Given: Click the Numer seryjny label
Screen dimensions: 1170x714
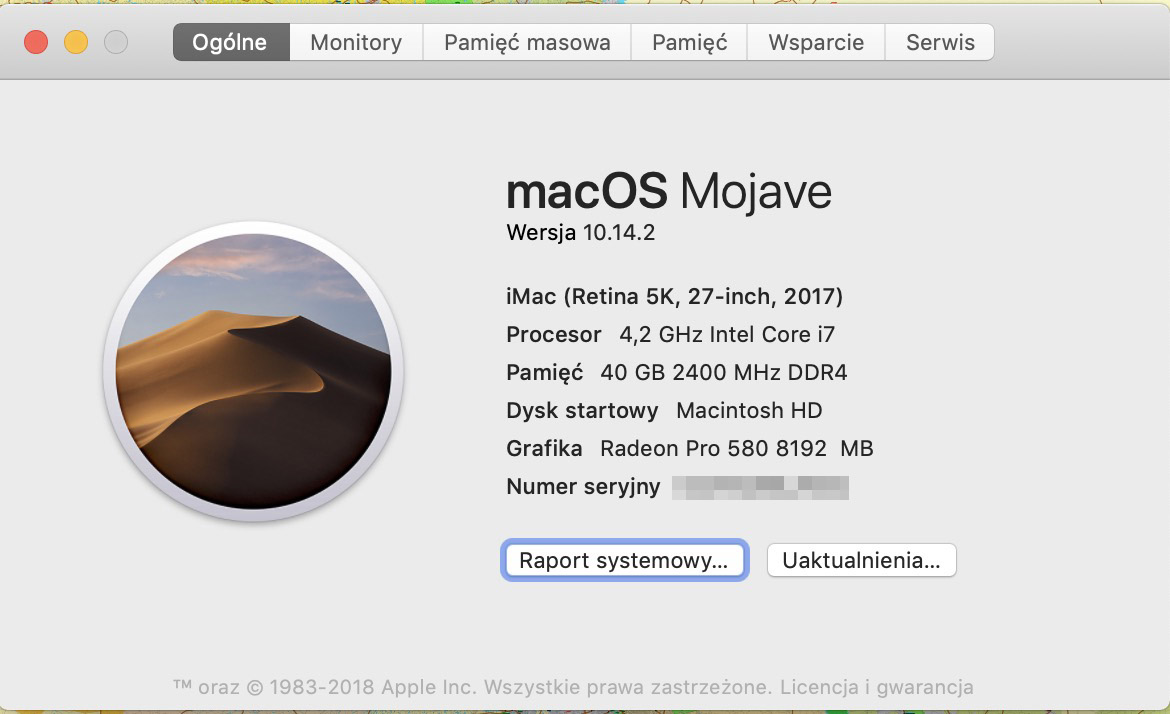Looking at the screenshot, I should tap(583, 486).
